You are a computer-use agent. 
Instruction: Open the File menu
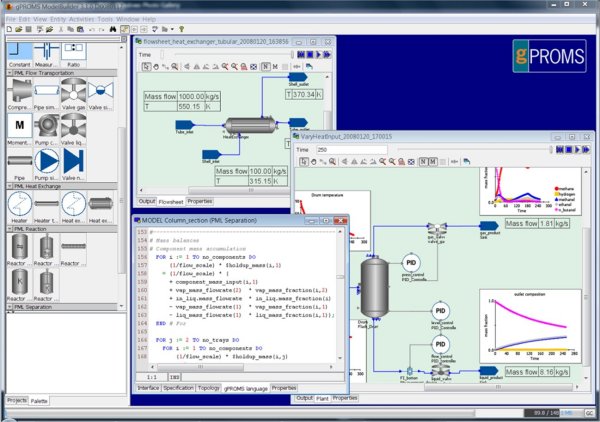pyautogui.click(x=10, y=19)
